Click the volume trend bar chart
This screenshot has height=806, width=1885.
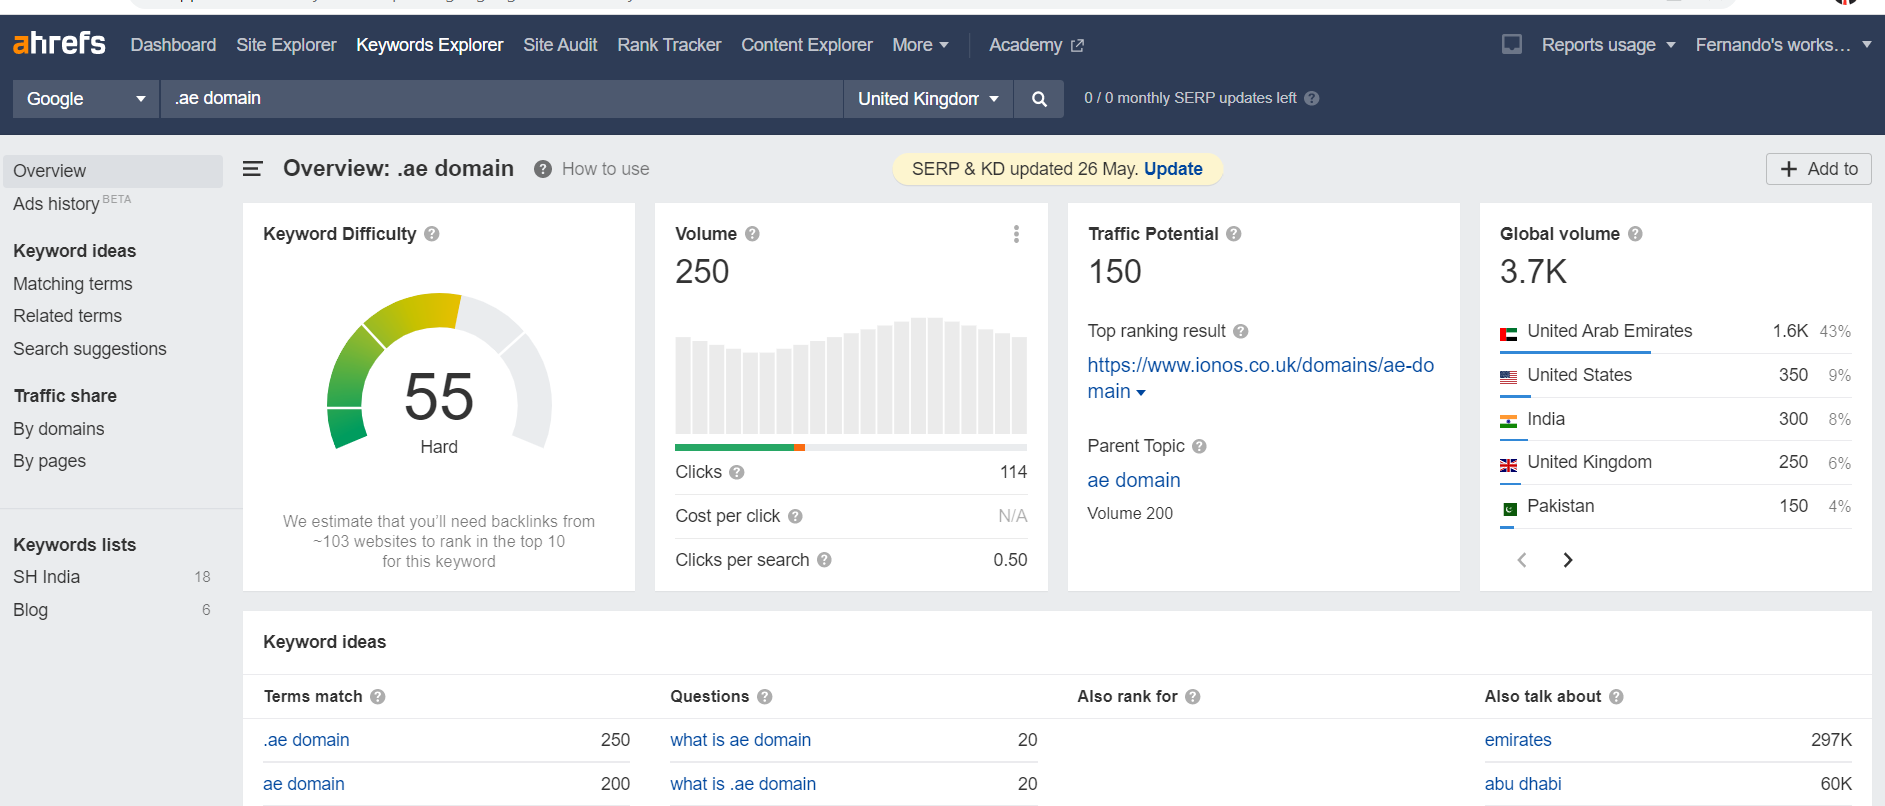(851, 375)
